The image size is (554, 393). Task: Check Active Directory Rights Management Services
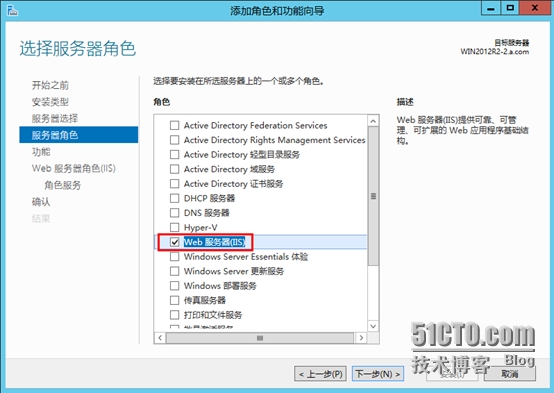(175, 140)
